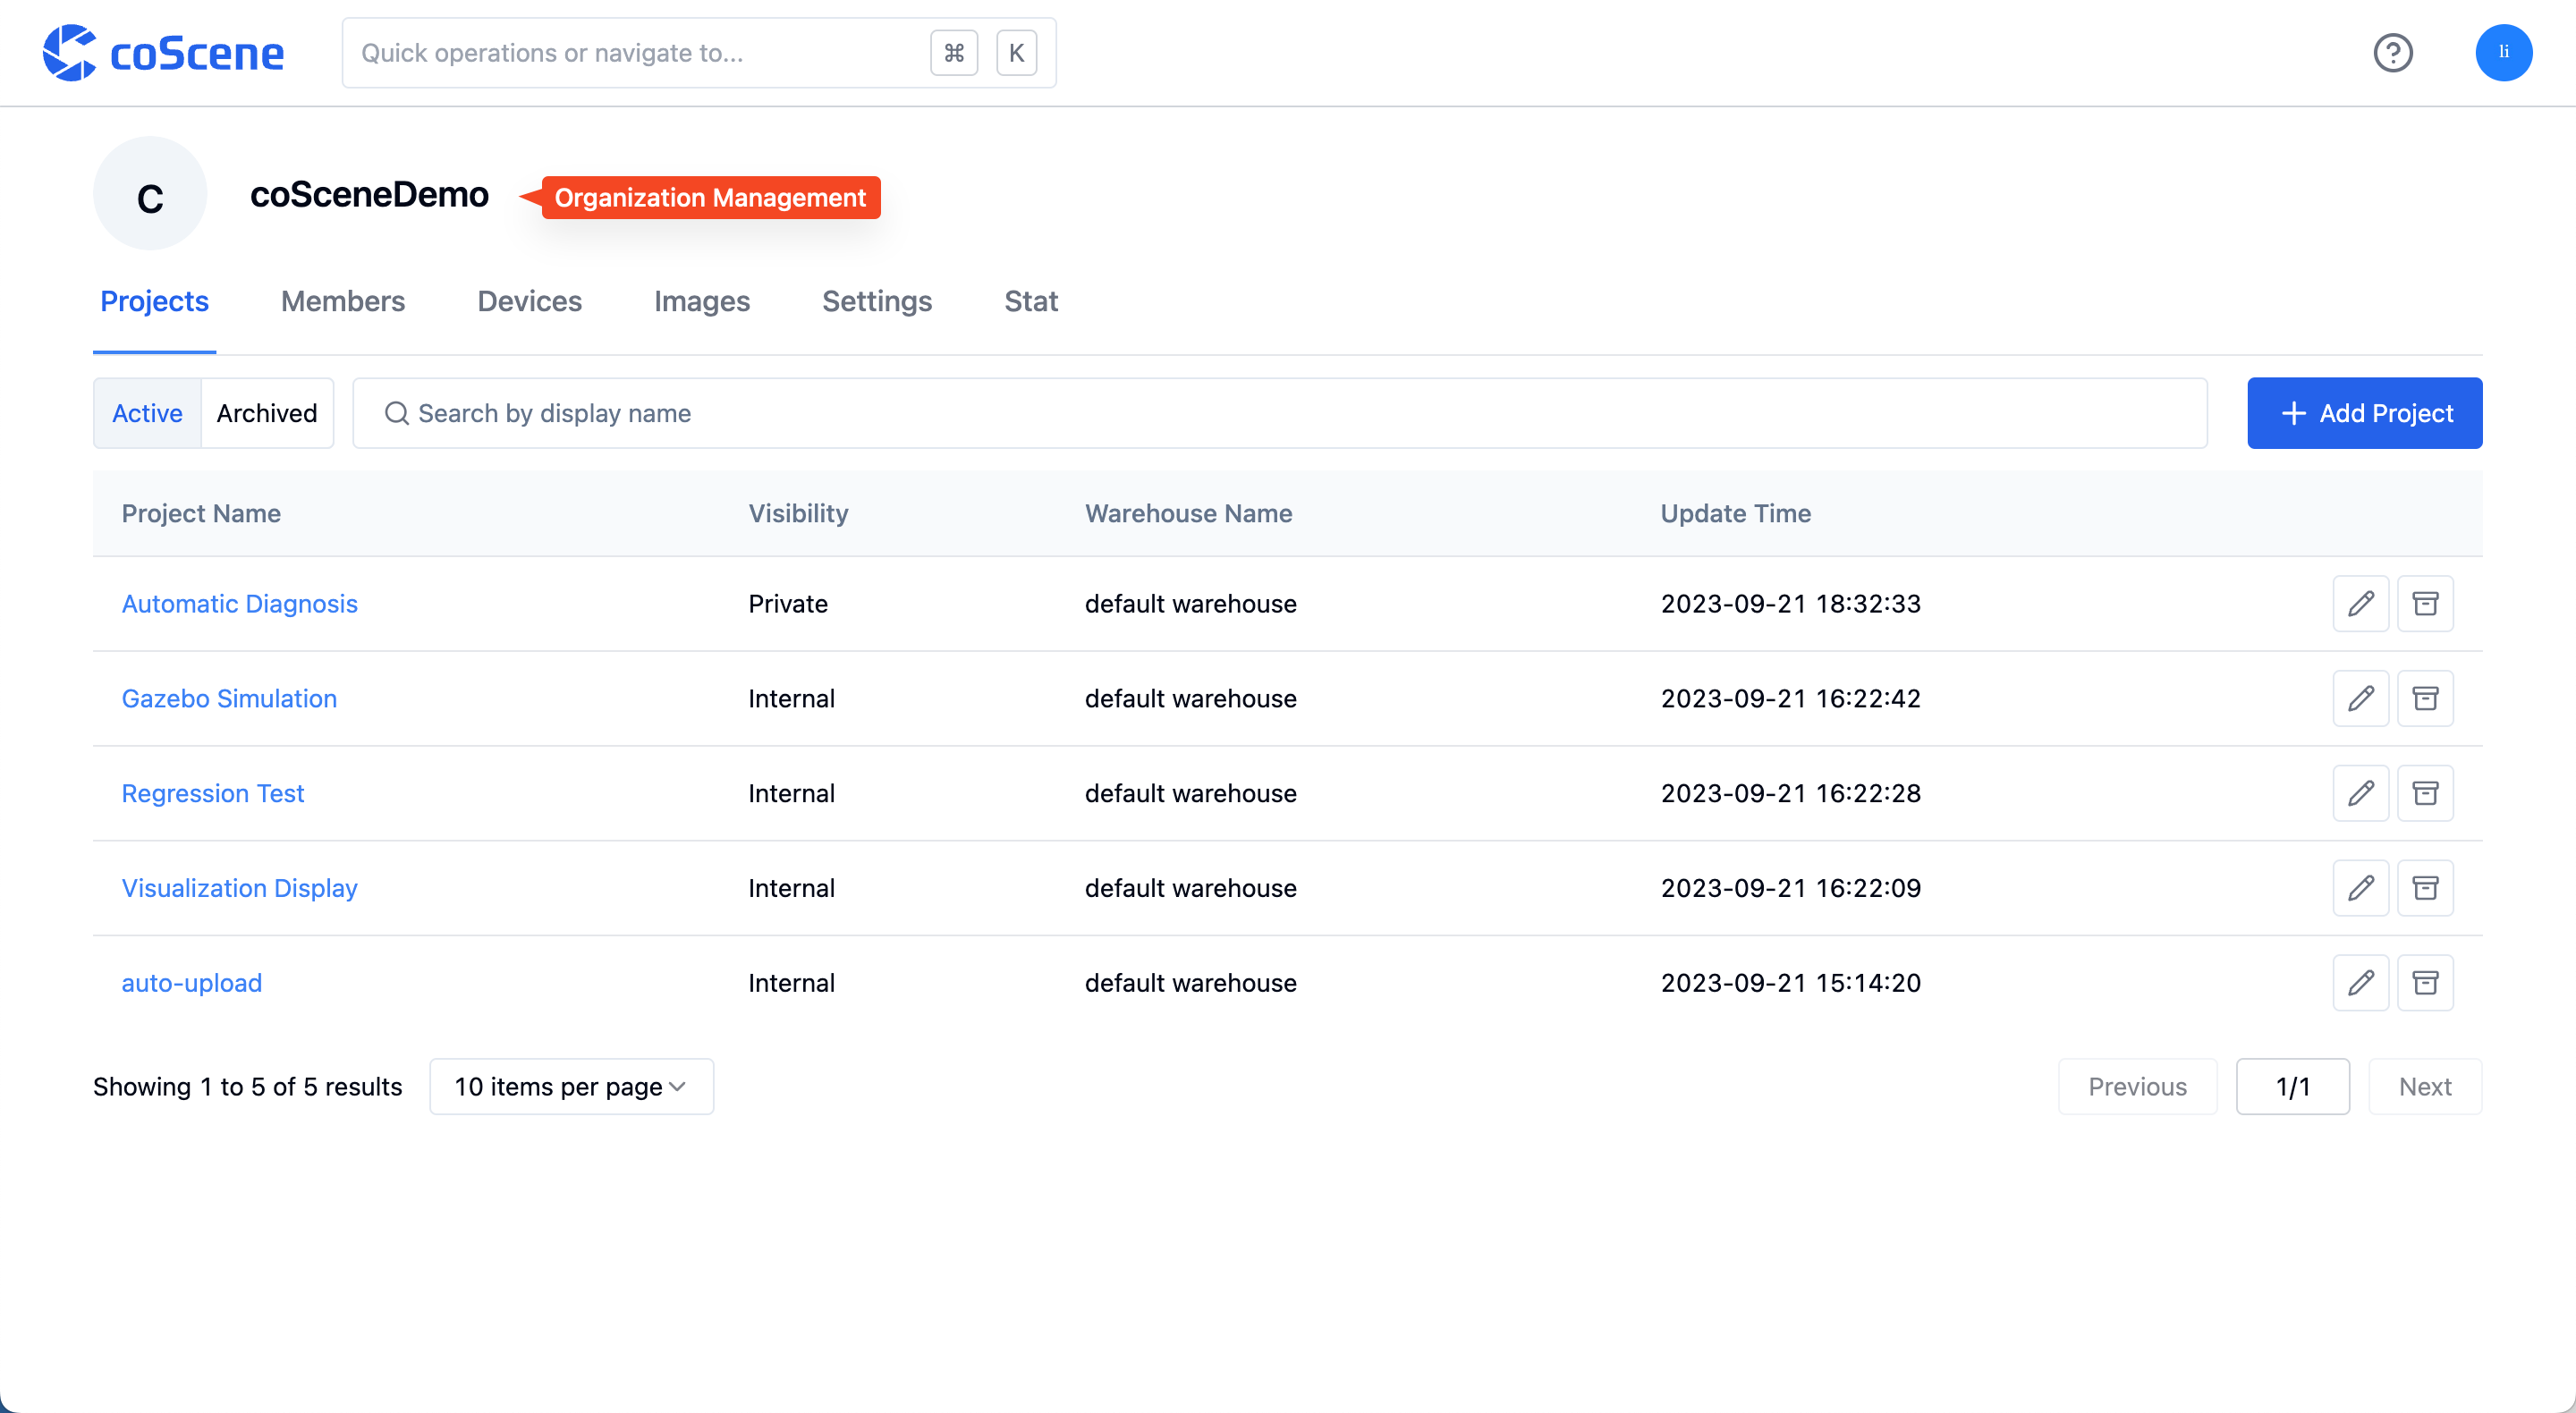Click the search magnifier icon
Viewport: 2576px width, 1413px height.
tap(397, 413)
